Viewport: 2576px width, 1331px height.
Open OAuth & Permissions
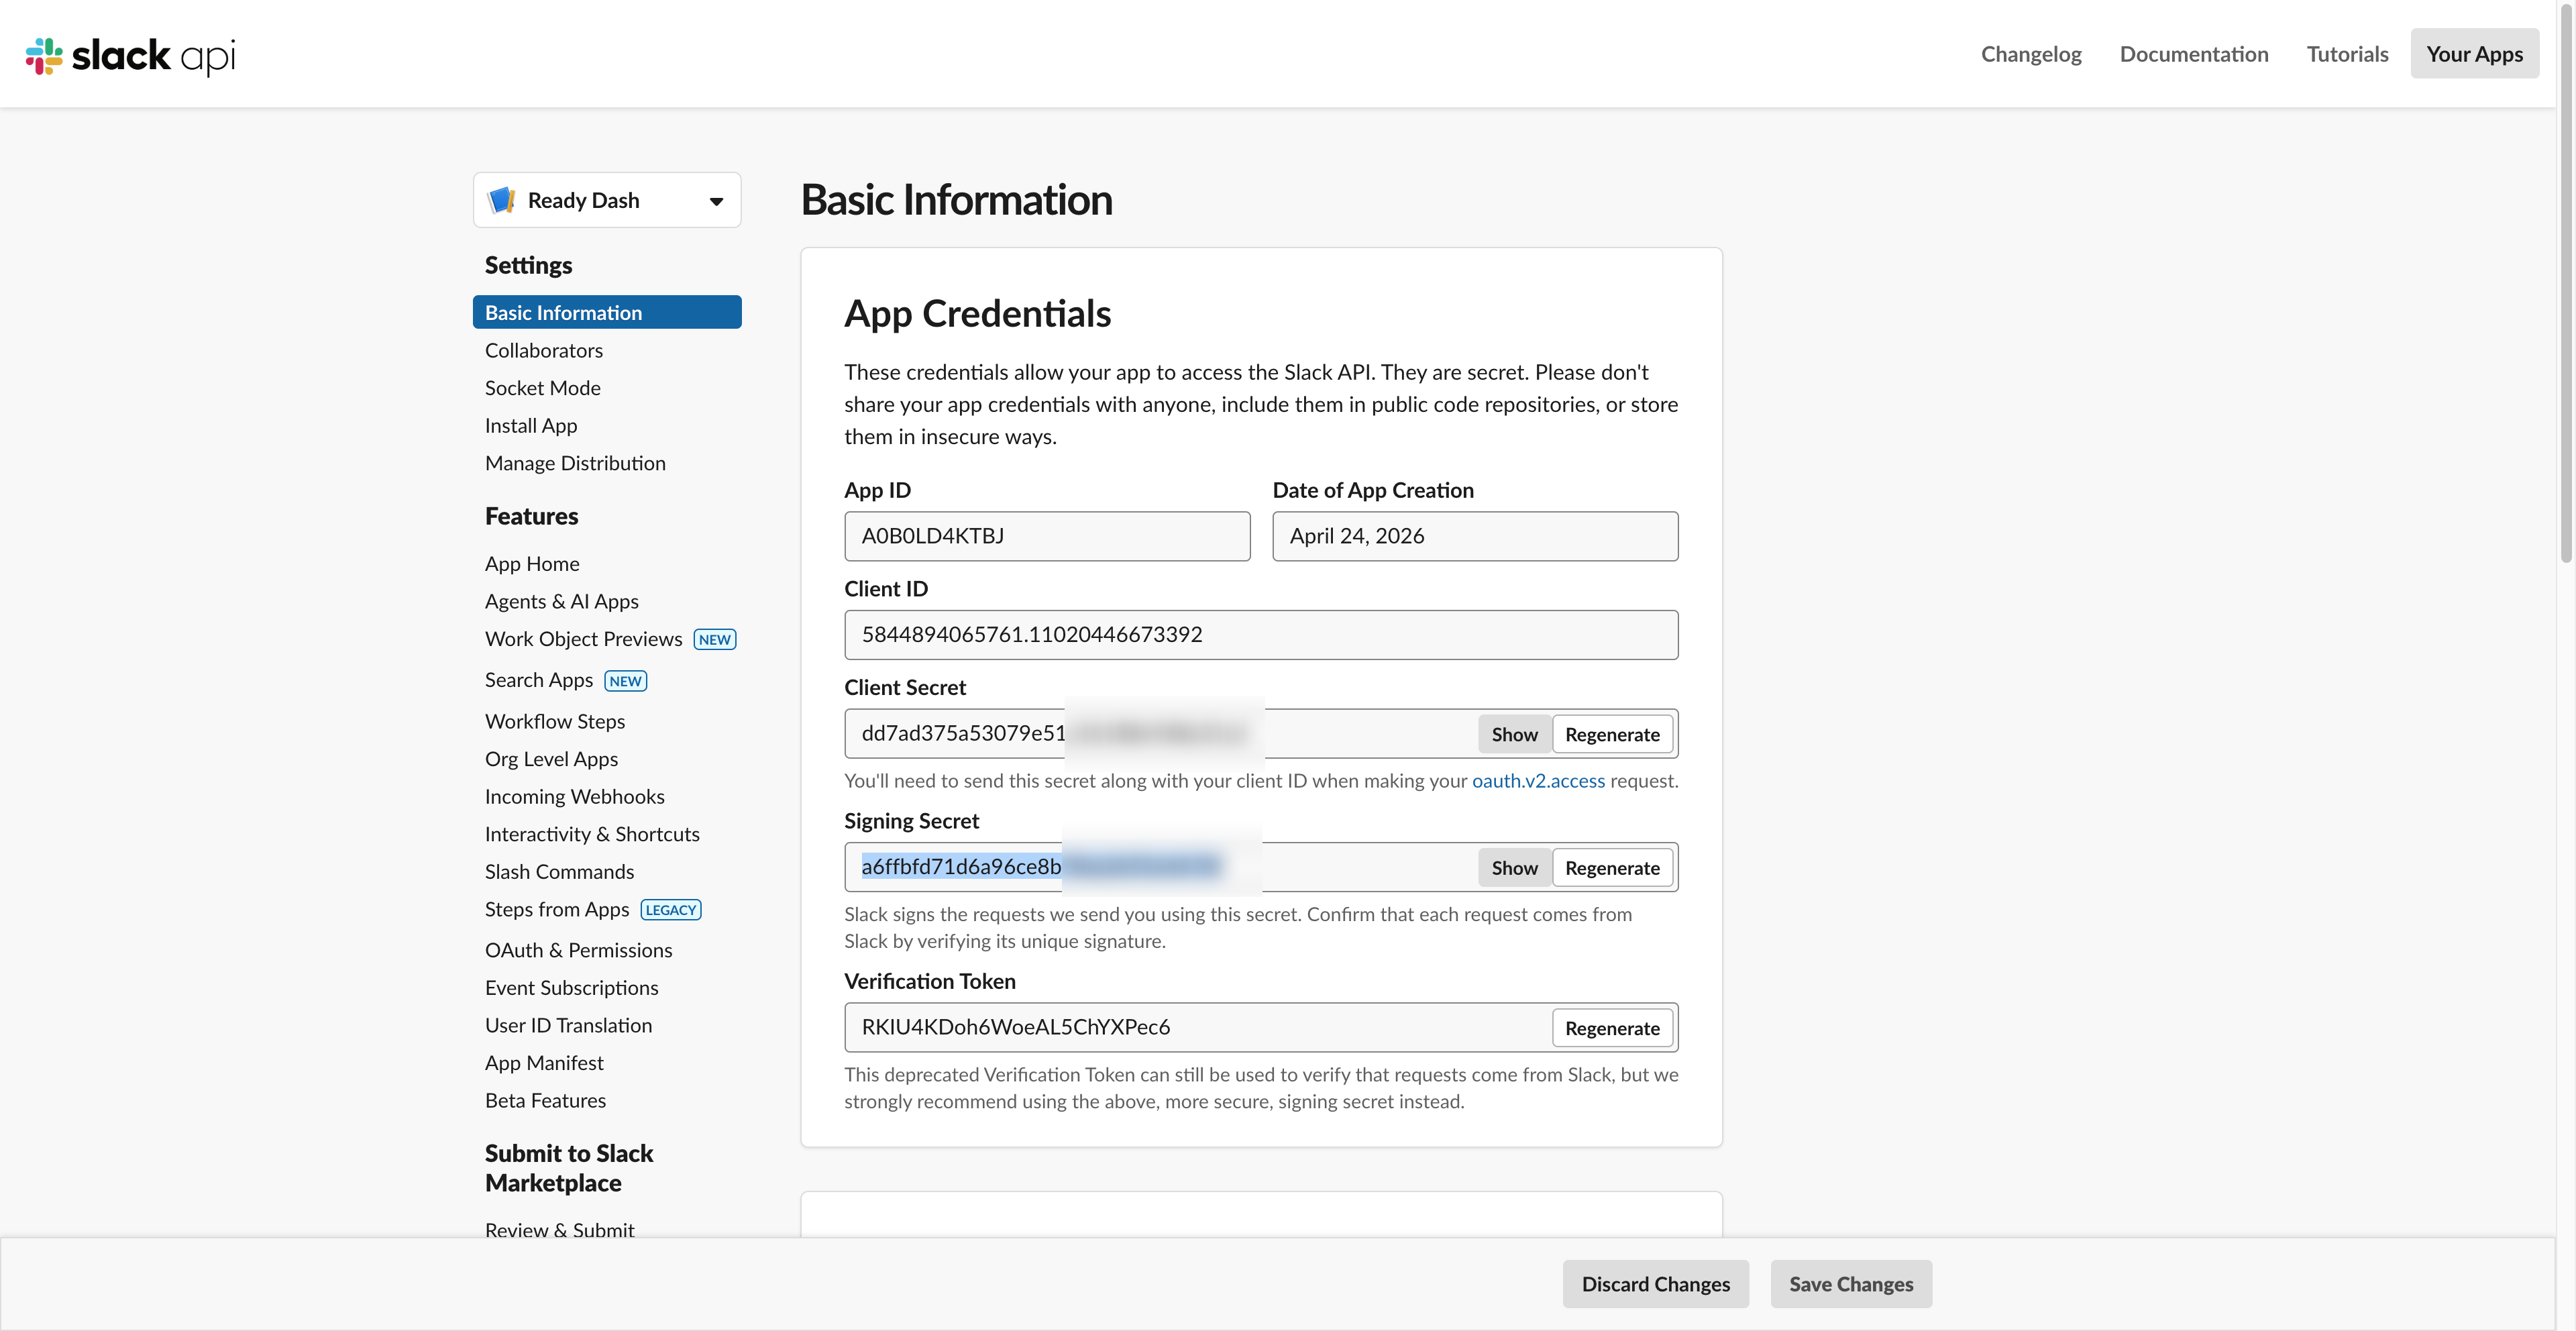[579, 950]
